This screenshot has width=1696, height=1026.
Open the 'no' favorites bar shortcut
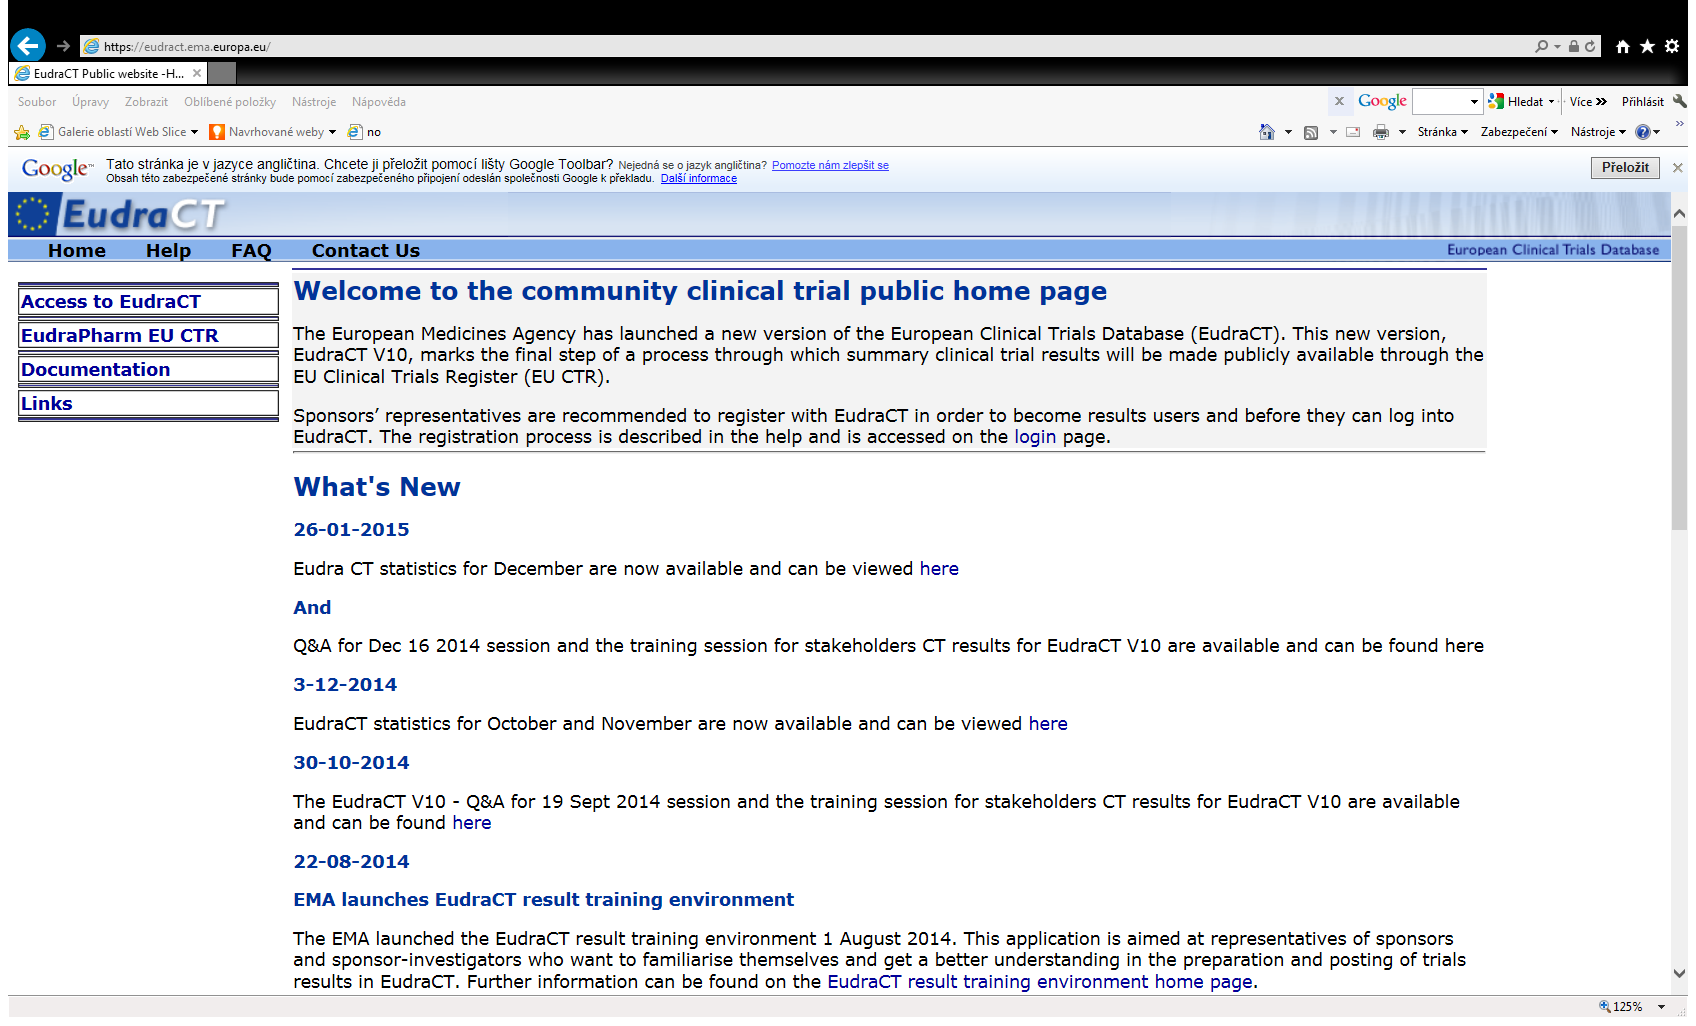364,132
